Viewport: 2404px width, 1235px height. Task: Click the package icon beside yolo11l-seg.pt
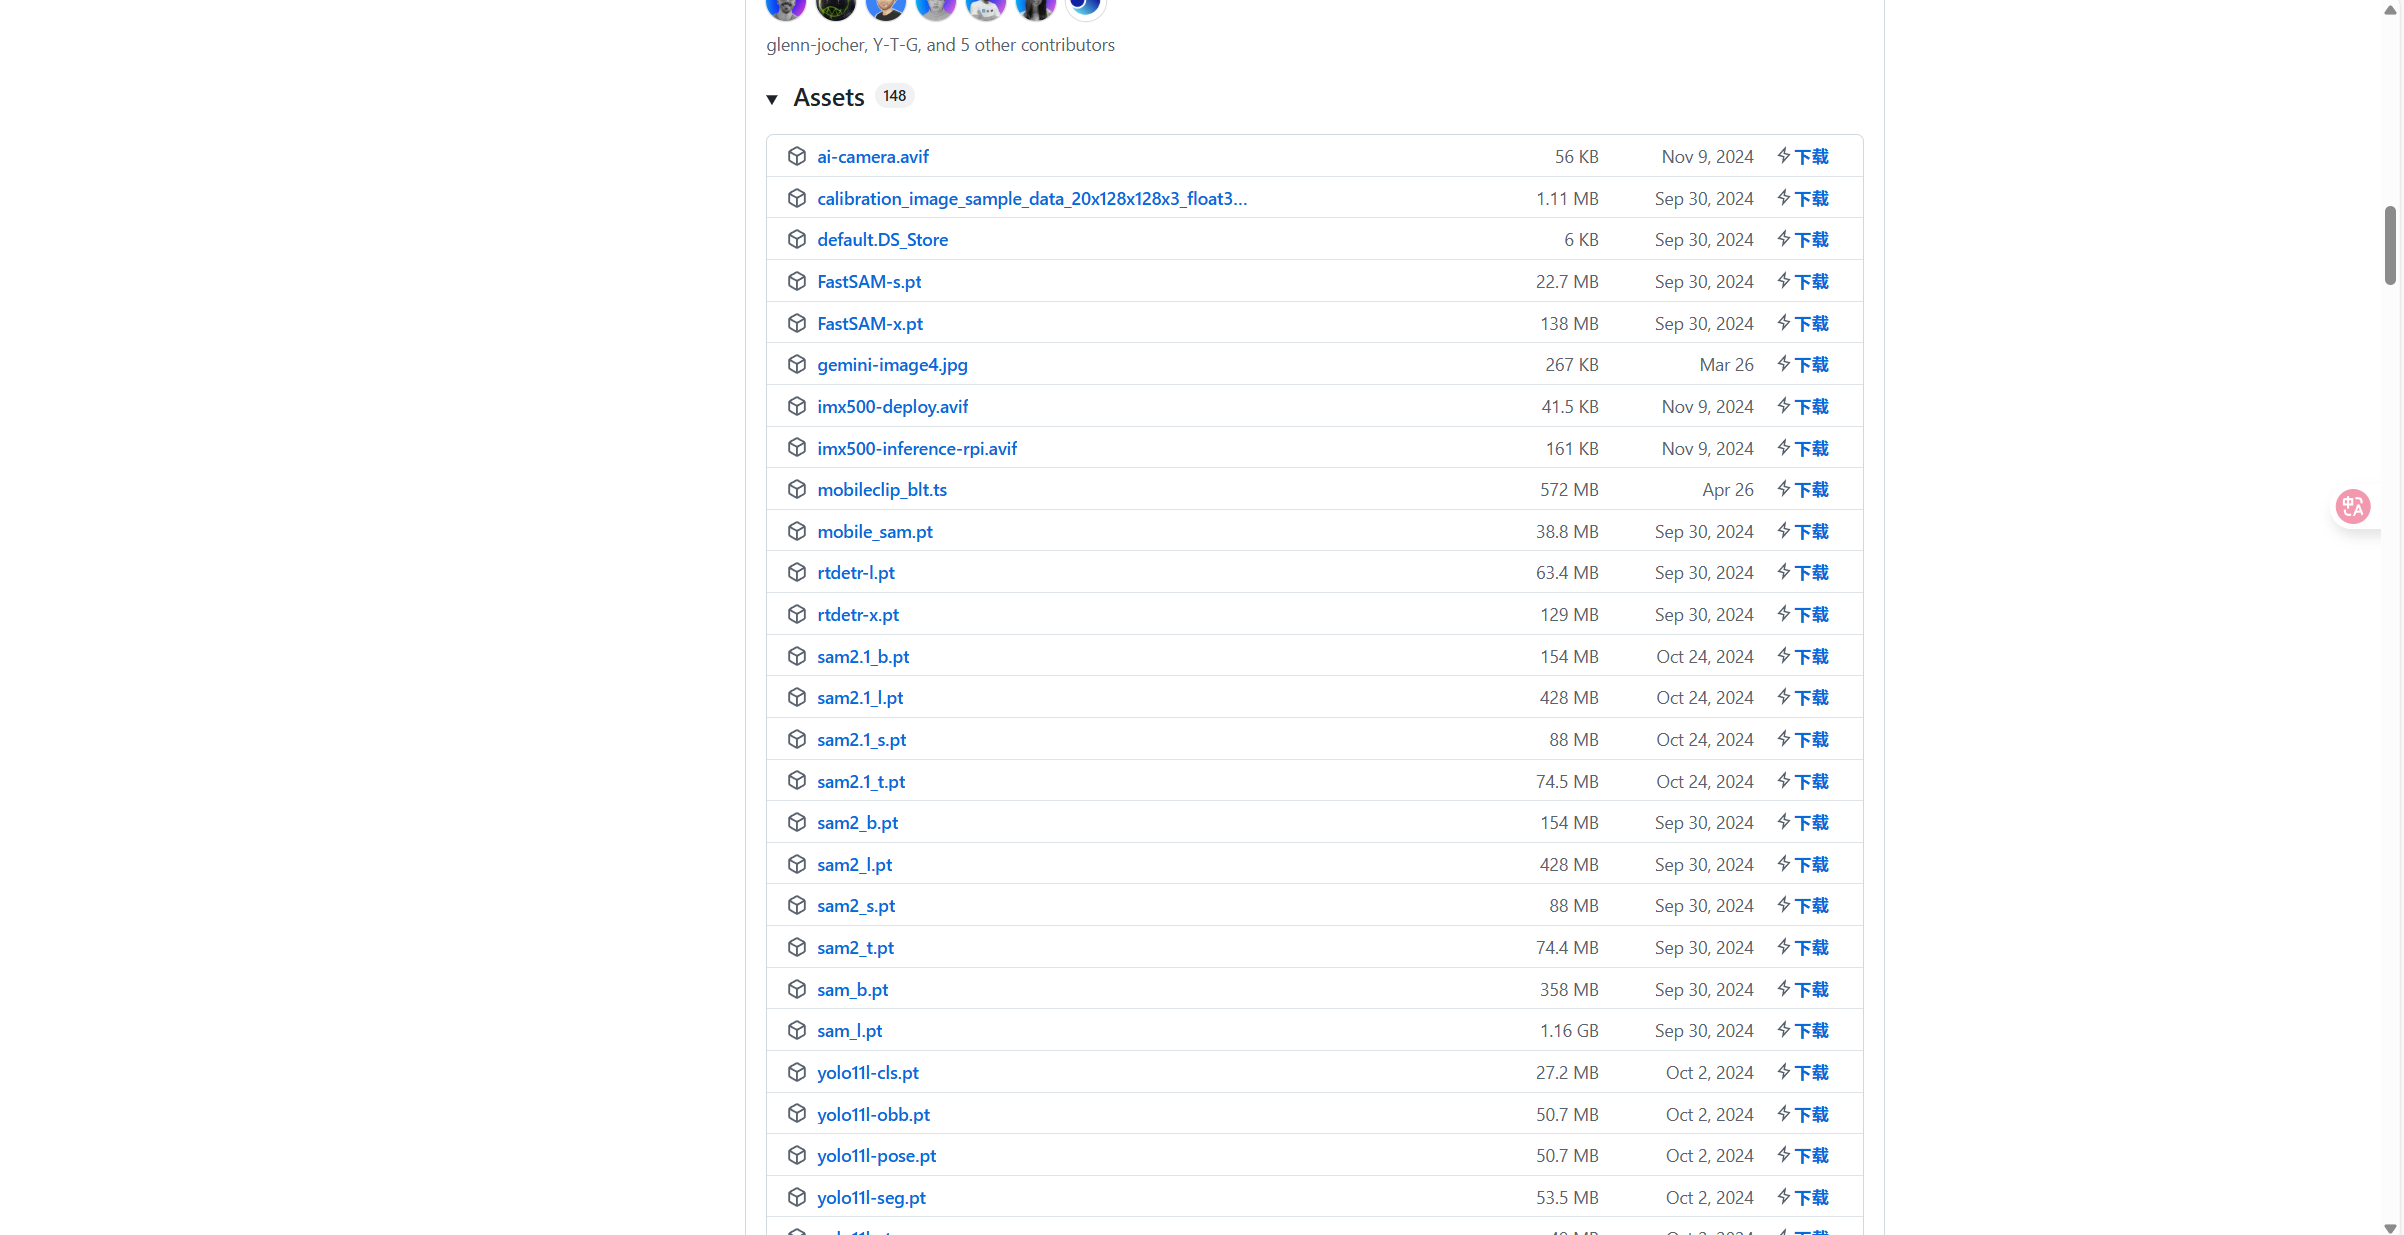pos(797,1197)
